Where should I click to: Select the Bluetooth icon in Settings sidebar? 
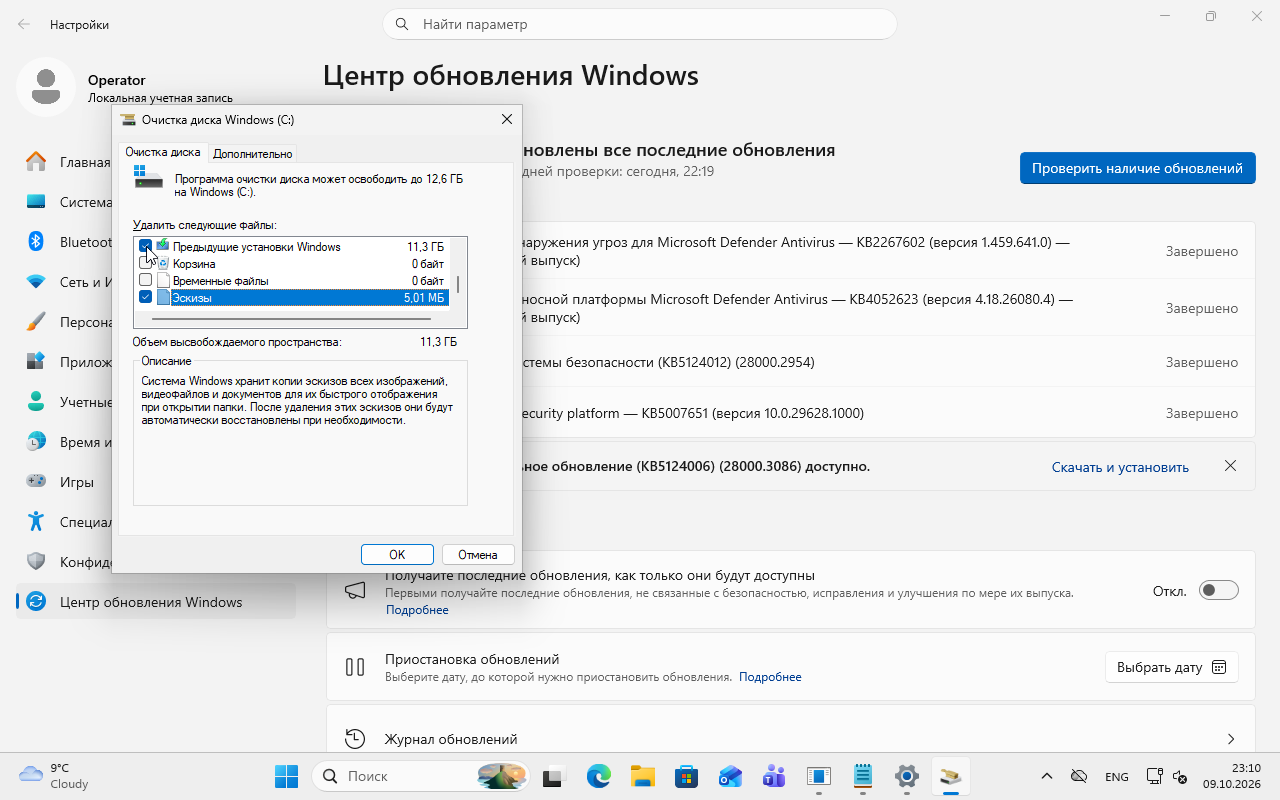point(36,242)
